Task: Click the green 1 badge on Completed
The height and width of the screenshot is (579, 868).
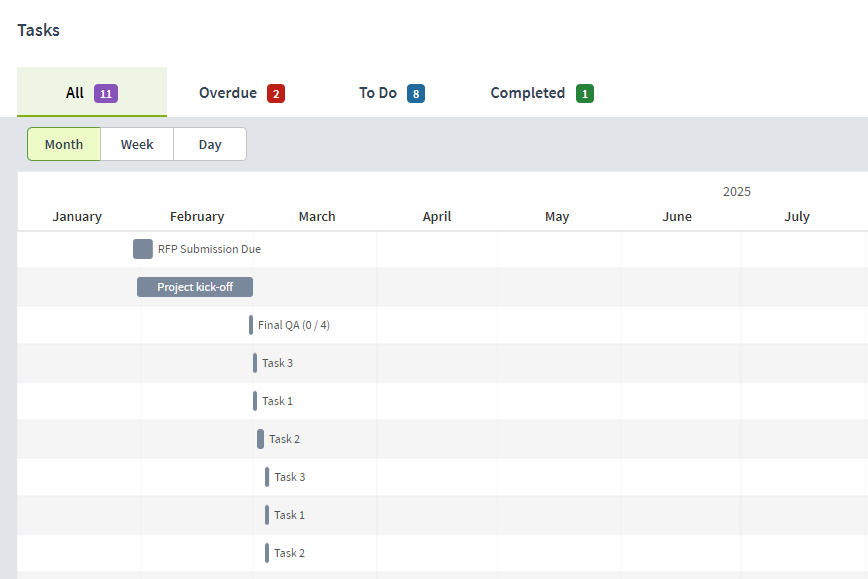Action: click(585, 94)
